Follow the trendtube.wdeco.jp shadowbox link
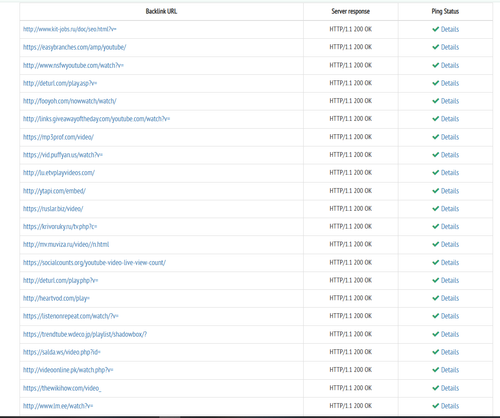The height and width of the screenshot is (418, 500). pyautogui.click(x=85, y=334)
